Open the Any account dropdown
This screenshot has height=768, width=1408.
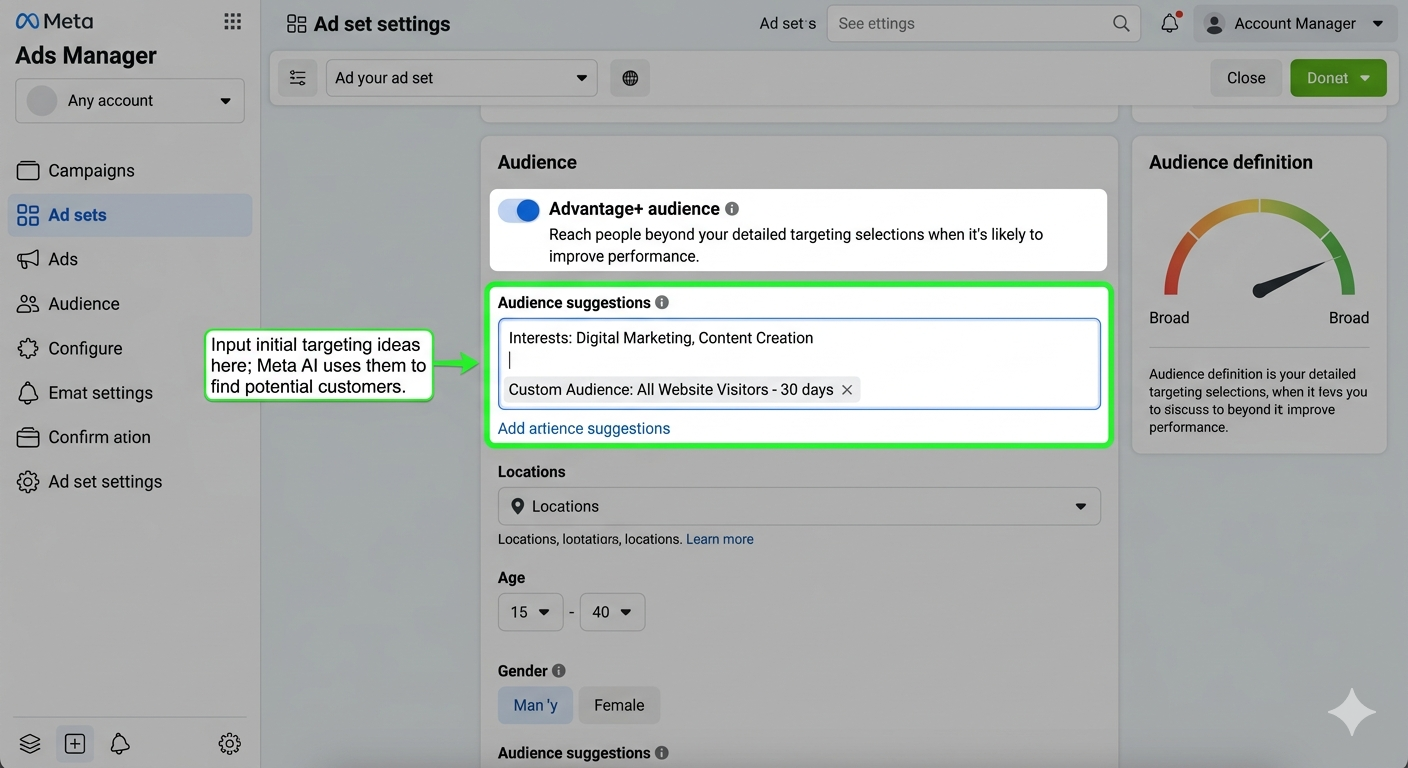tap(130, 101)
